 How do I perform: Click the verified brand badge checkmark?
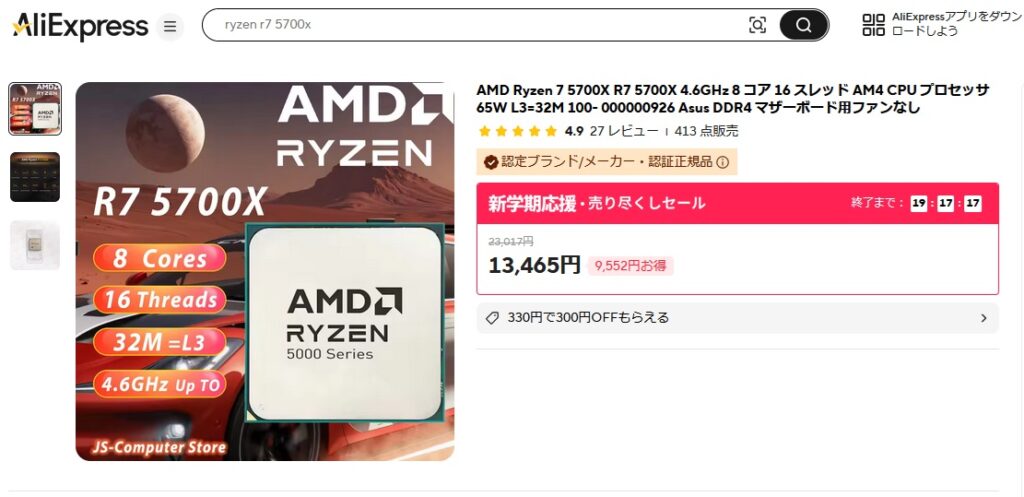tap(491, 162)
